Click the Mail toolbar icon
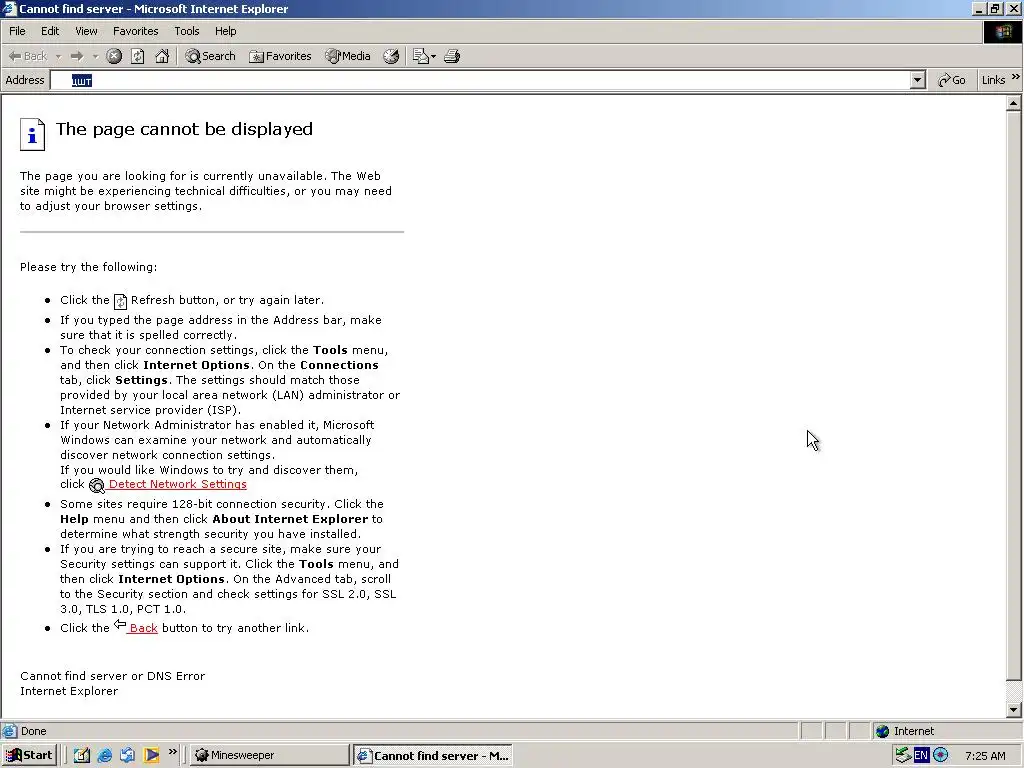Screen dimensions: 1024x768 tap(420, 56)
